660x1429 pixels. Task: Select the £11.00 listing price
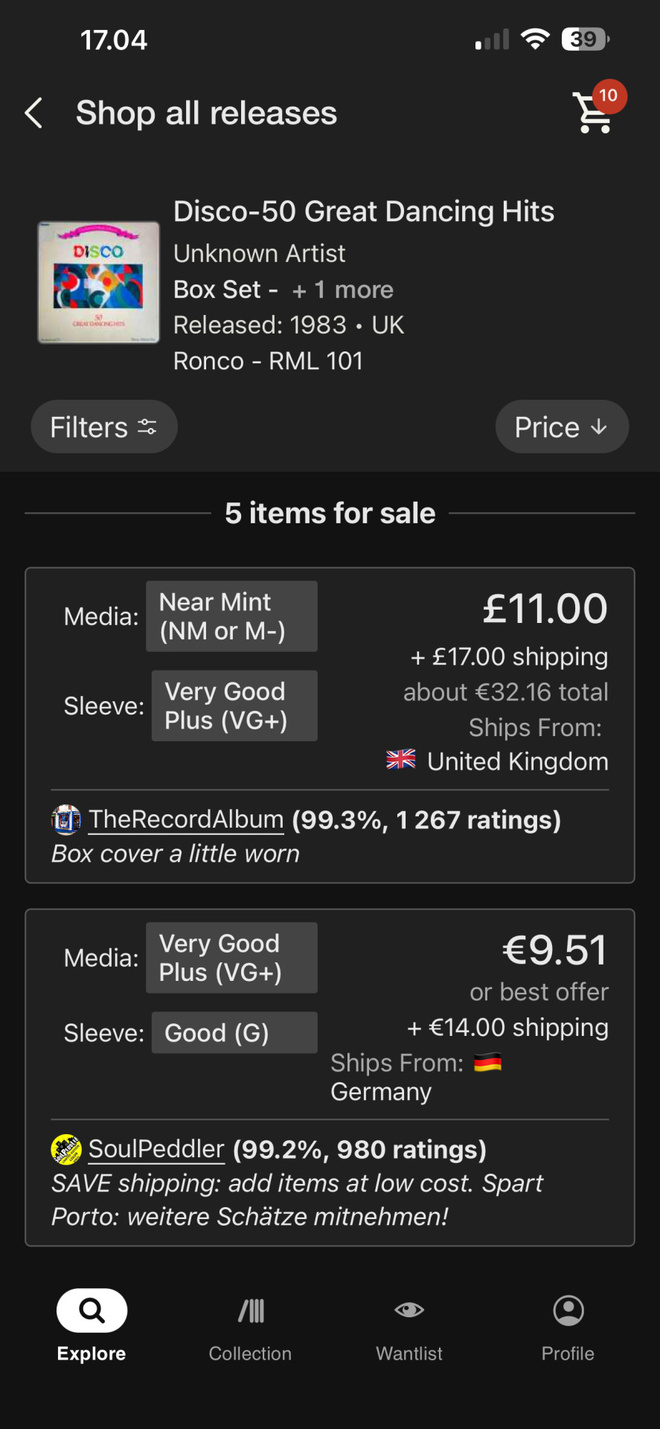544,608
